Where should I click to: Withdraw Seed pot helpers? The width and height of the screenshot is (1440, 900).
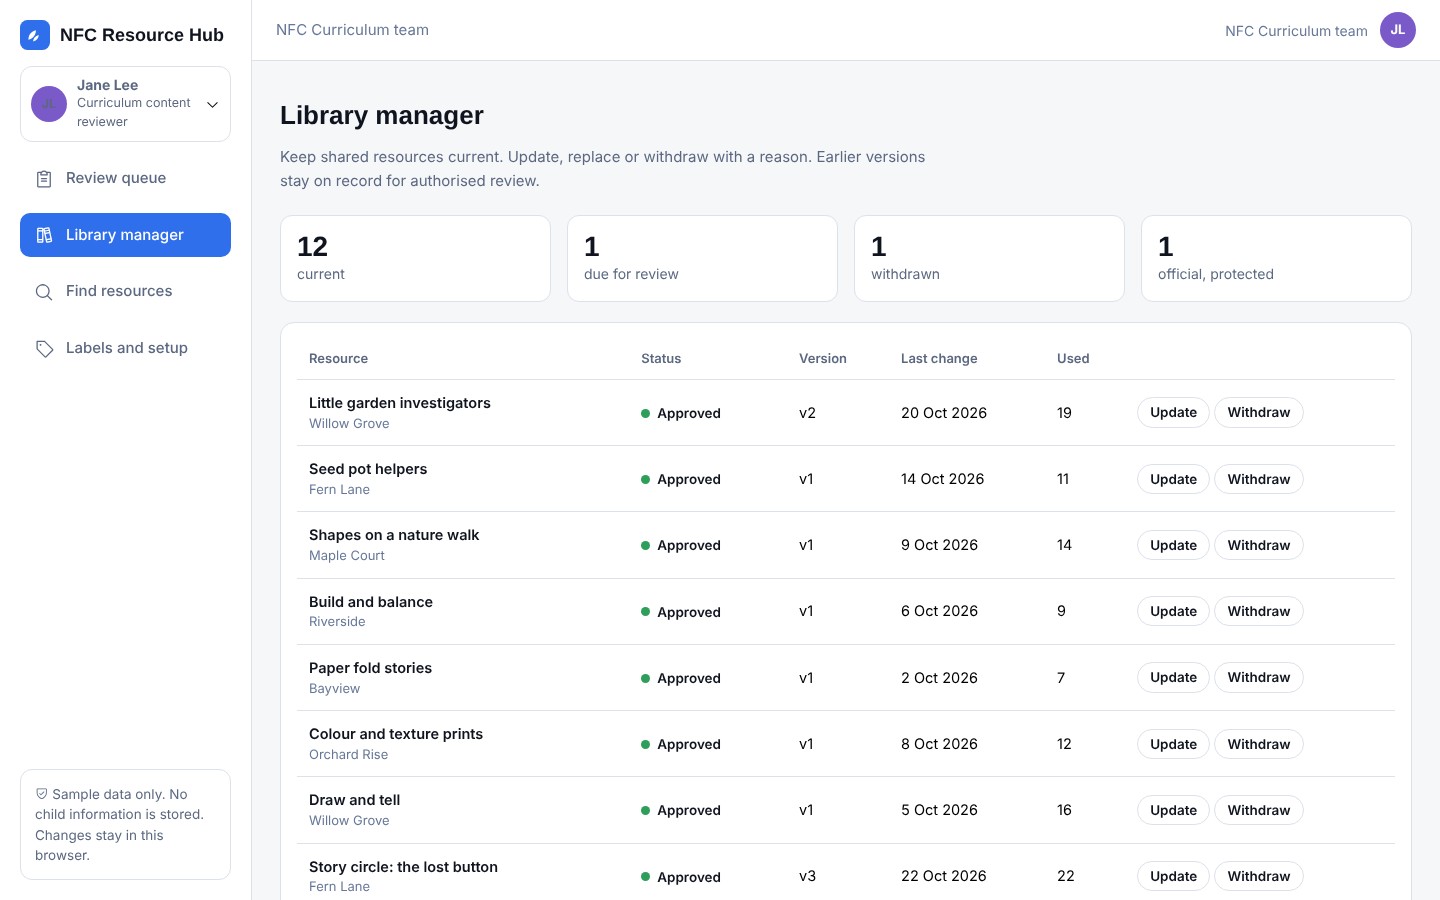click(x=1258, y=479)
